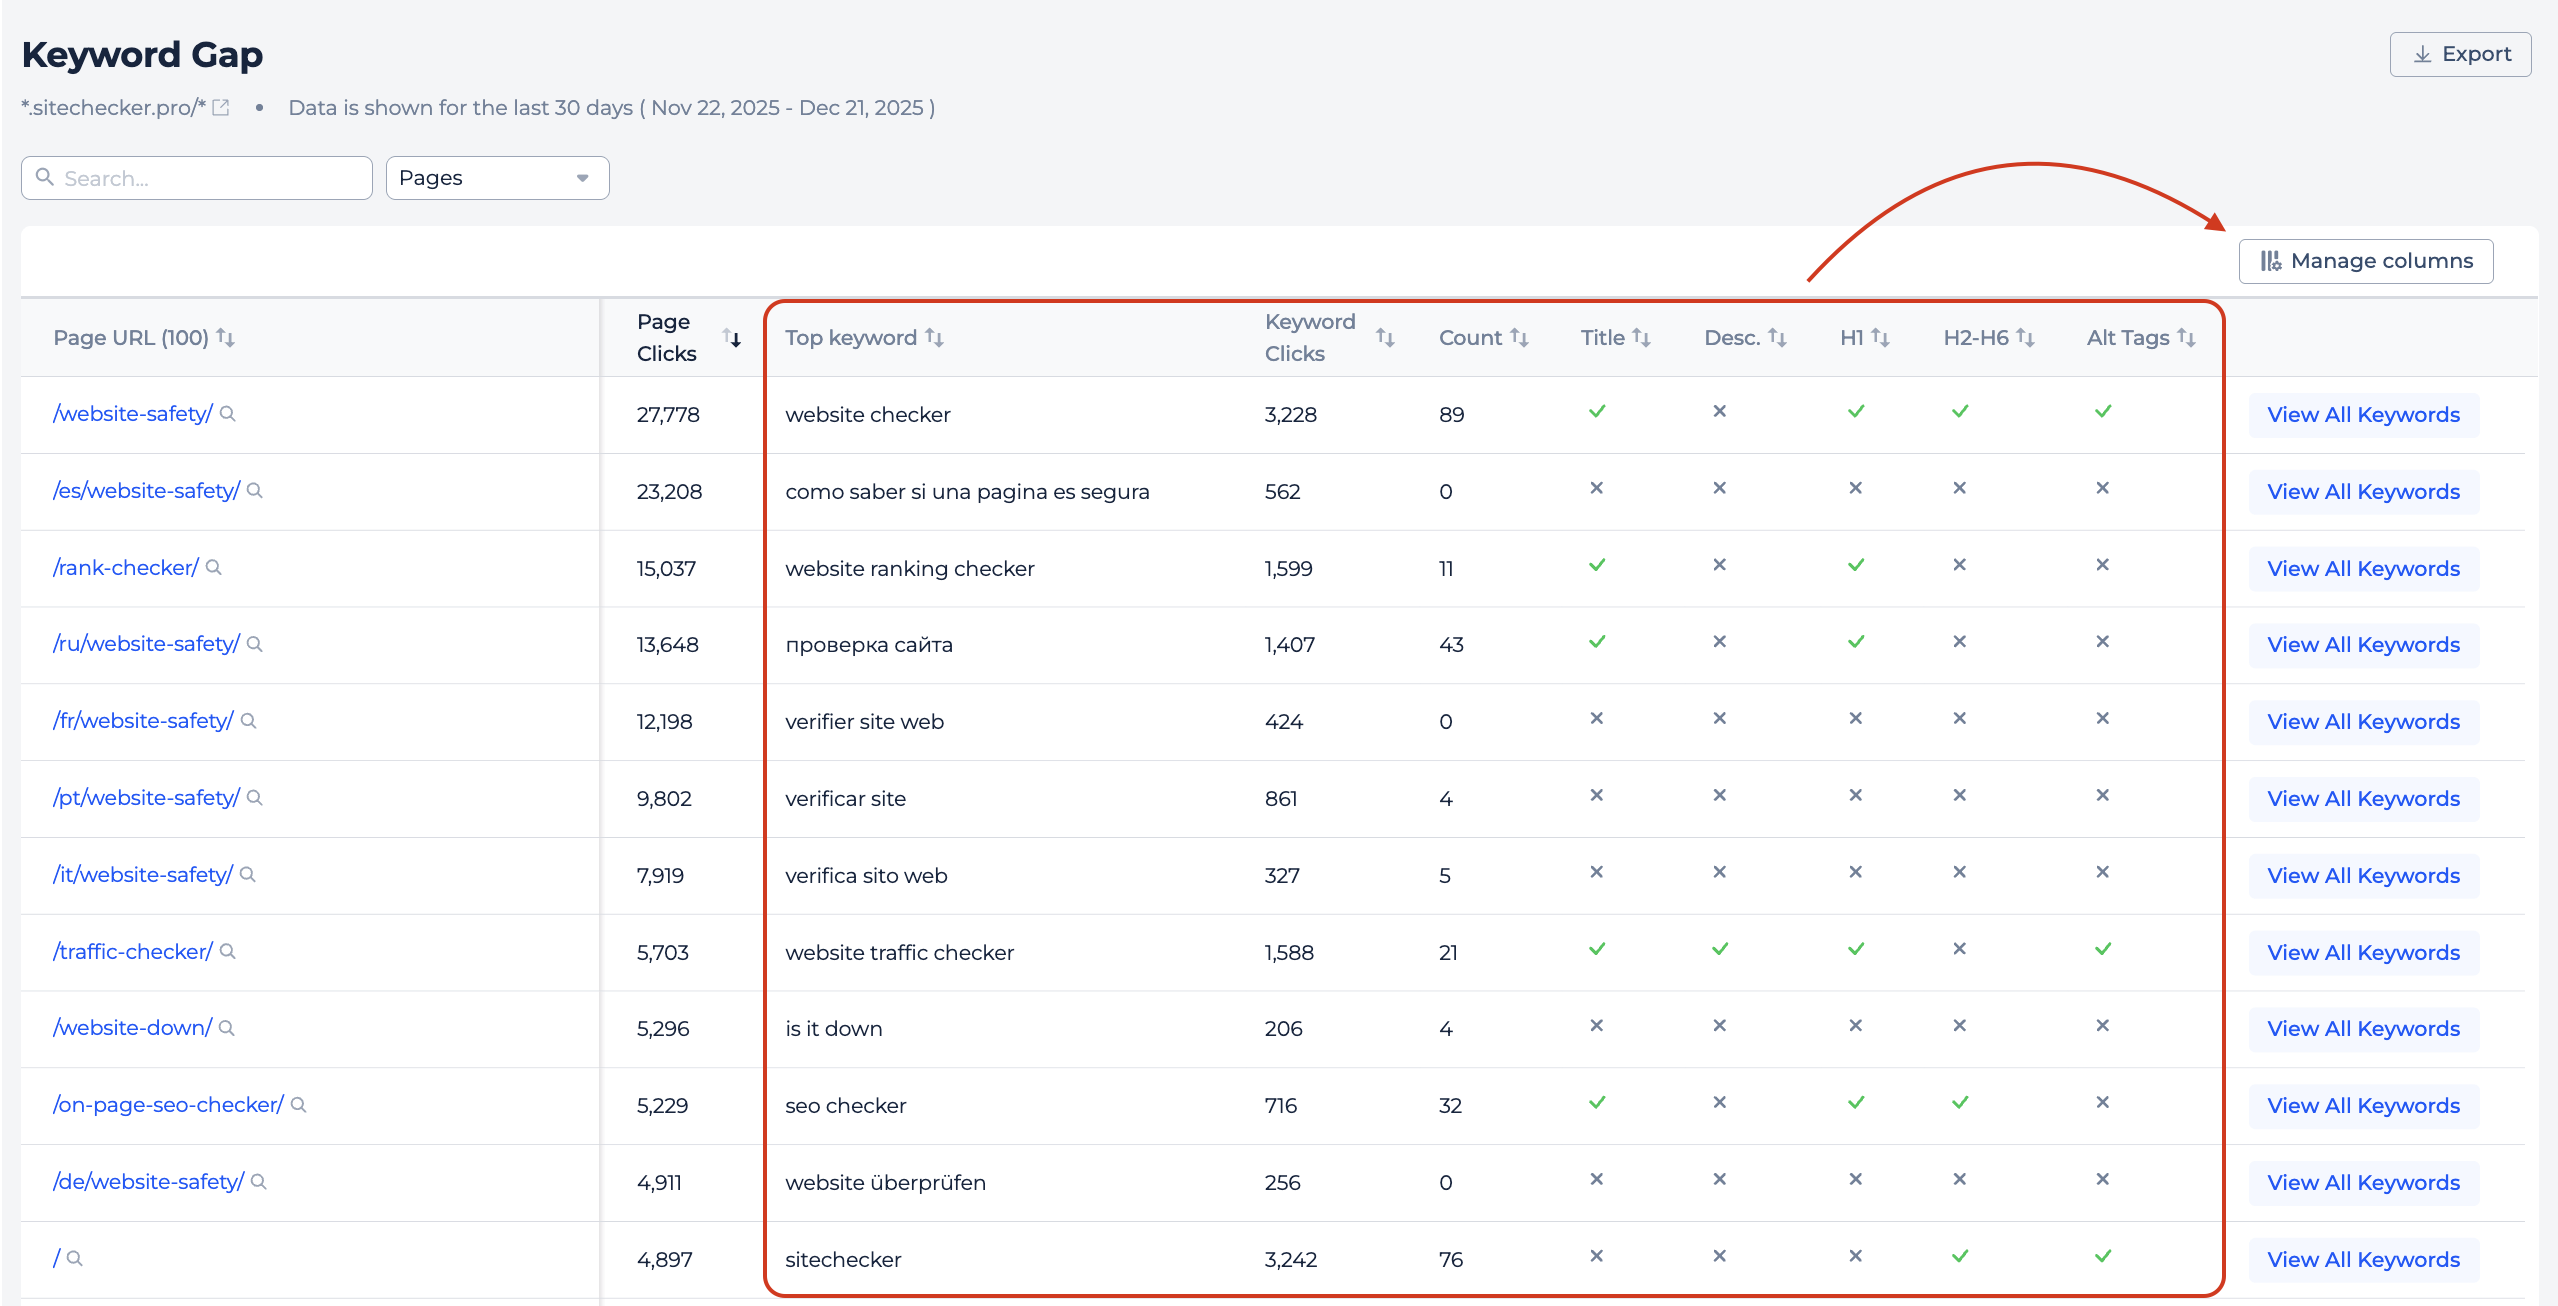Open the /on-page-seo-checker/ page link
The height and width of the screenshot is (1306, 2558).
168,1105
